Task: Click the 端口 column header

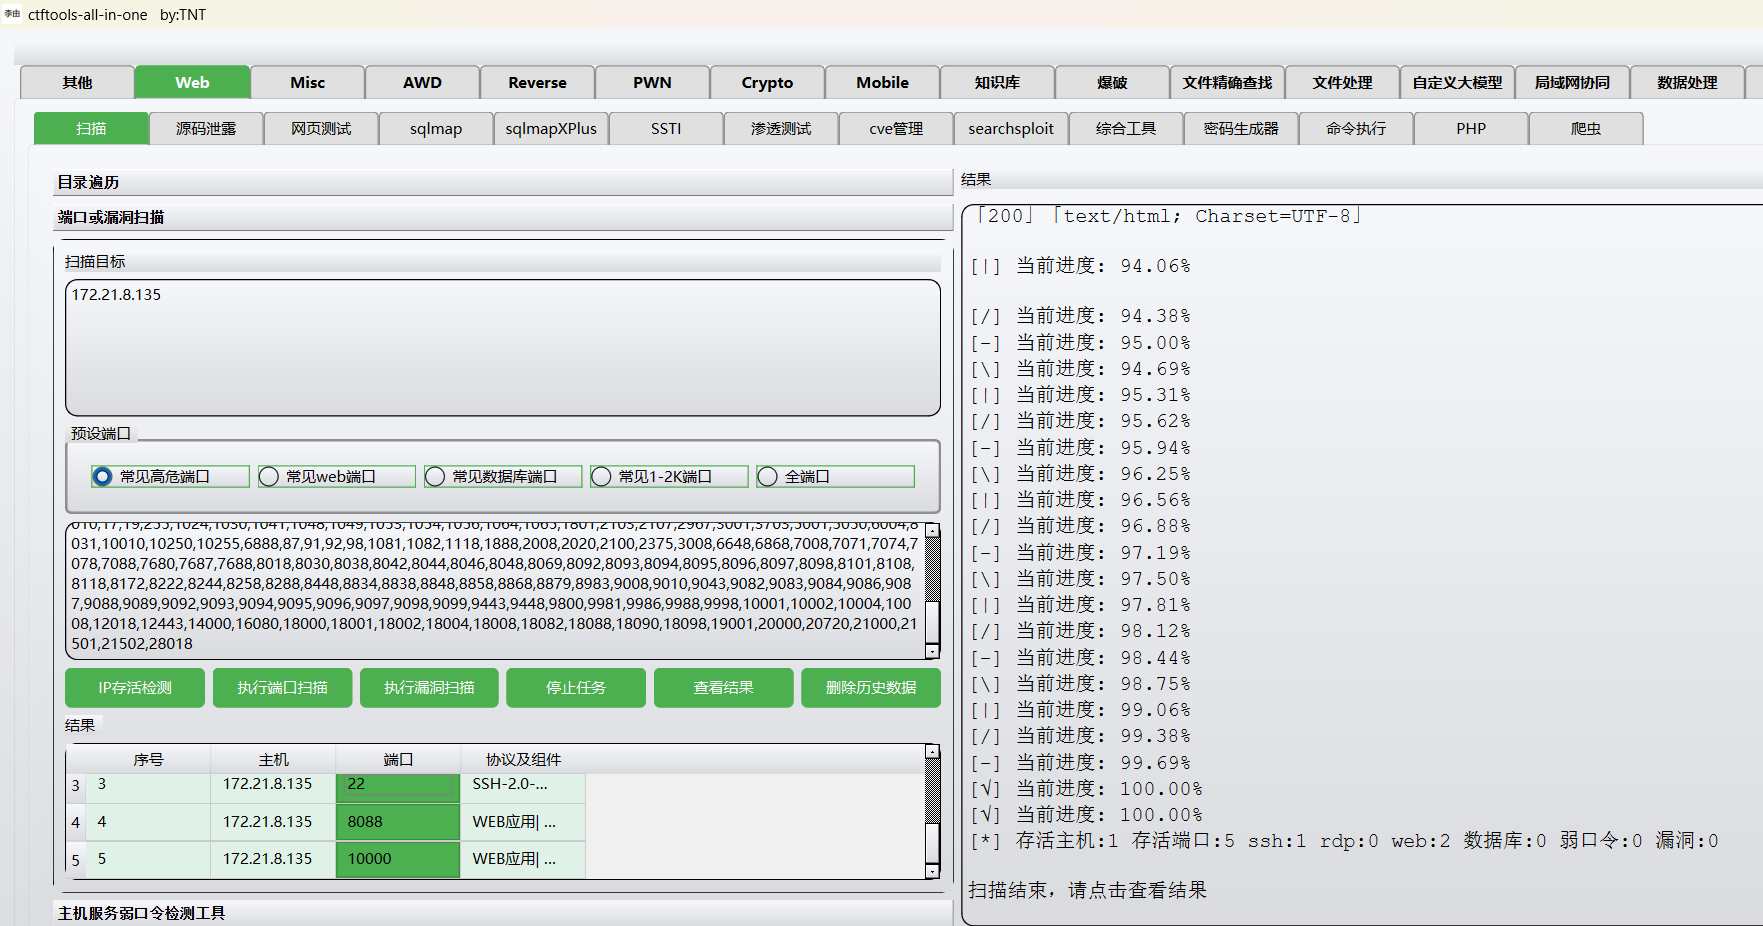Action: click(x=398, y=760)
